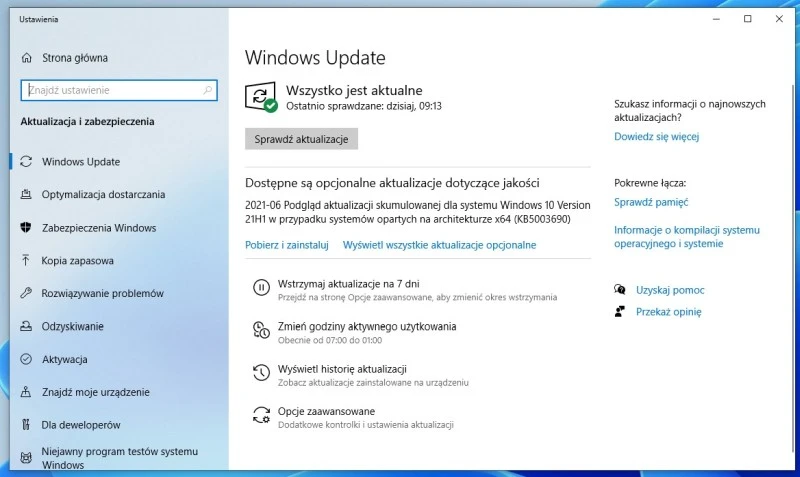Click the Wszystko jest aktualne status heading

pyautogui.click(x=354, y=90)
